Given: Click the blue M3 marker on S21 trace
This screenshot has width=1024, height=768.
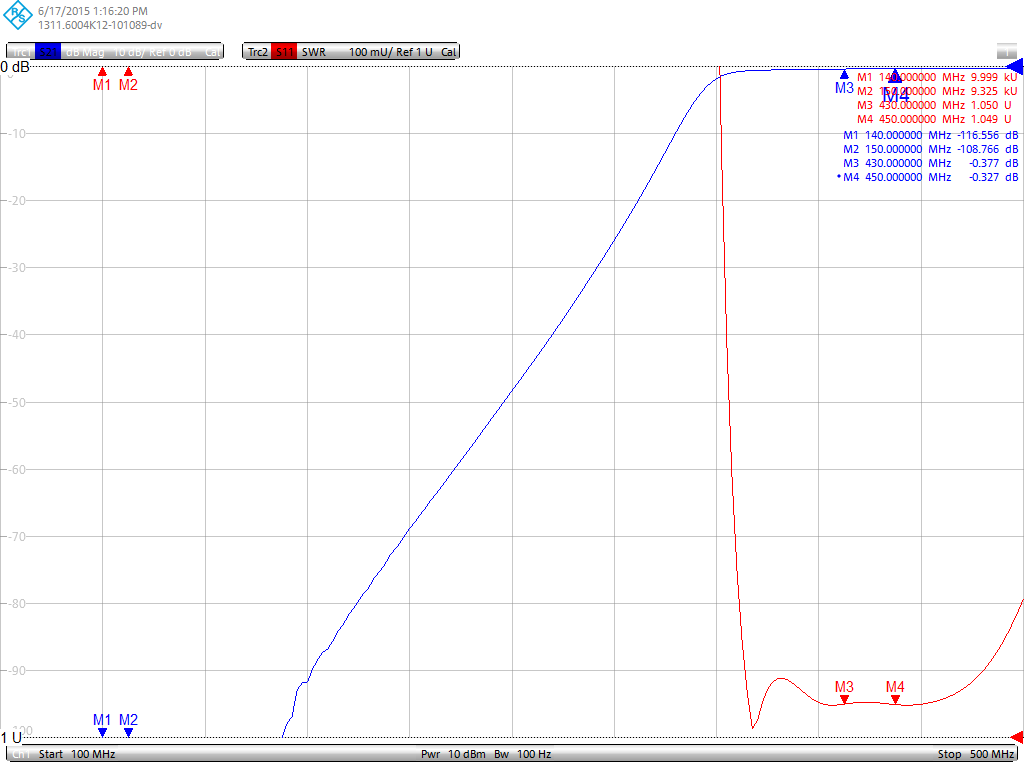Looking at the screenshot, I should pyautogui.click(x=844, y=83).
